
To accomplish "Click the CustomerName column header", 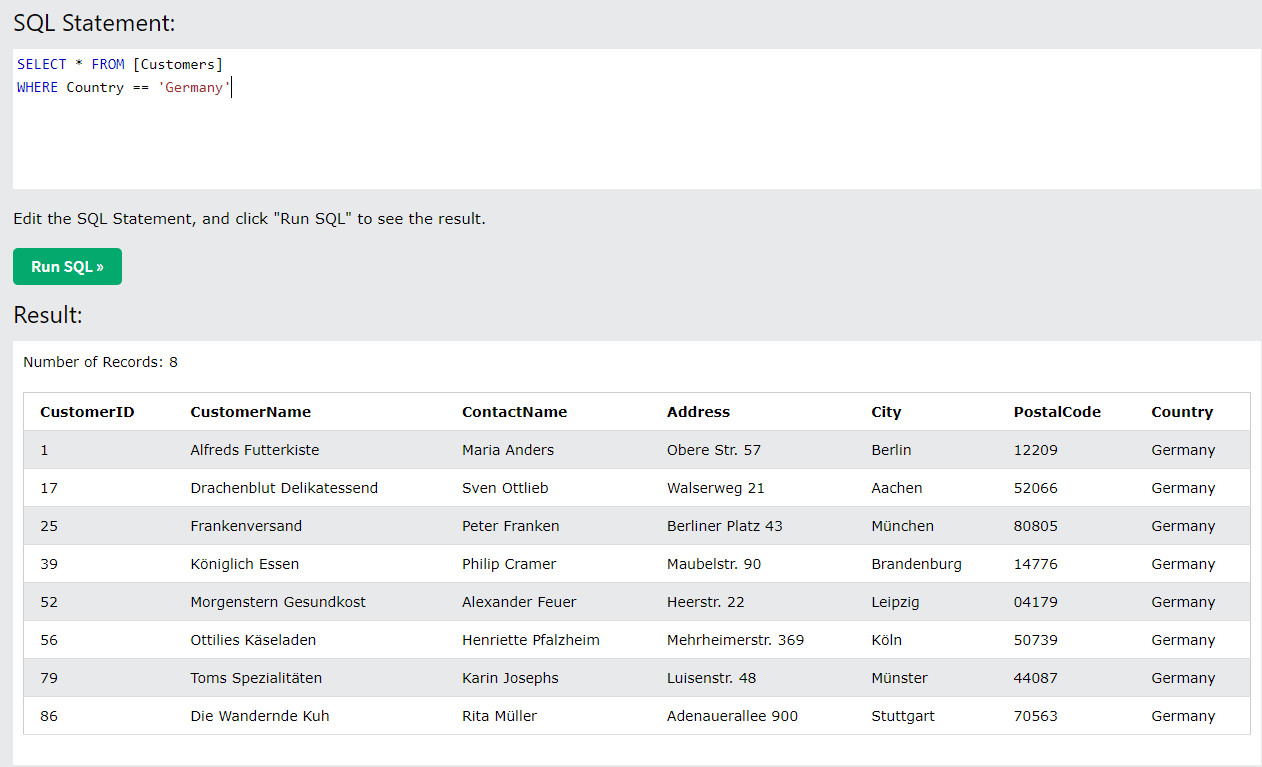I will [x=251, y=412].
